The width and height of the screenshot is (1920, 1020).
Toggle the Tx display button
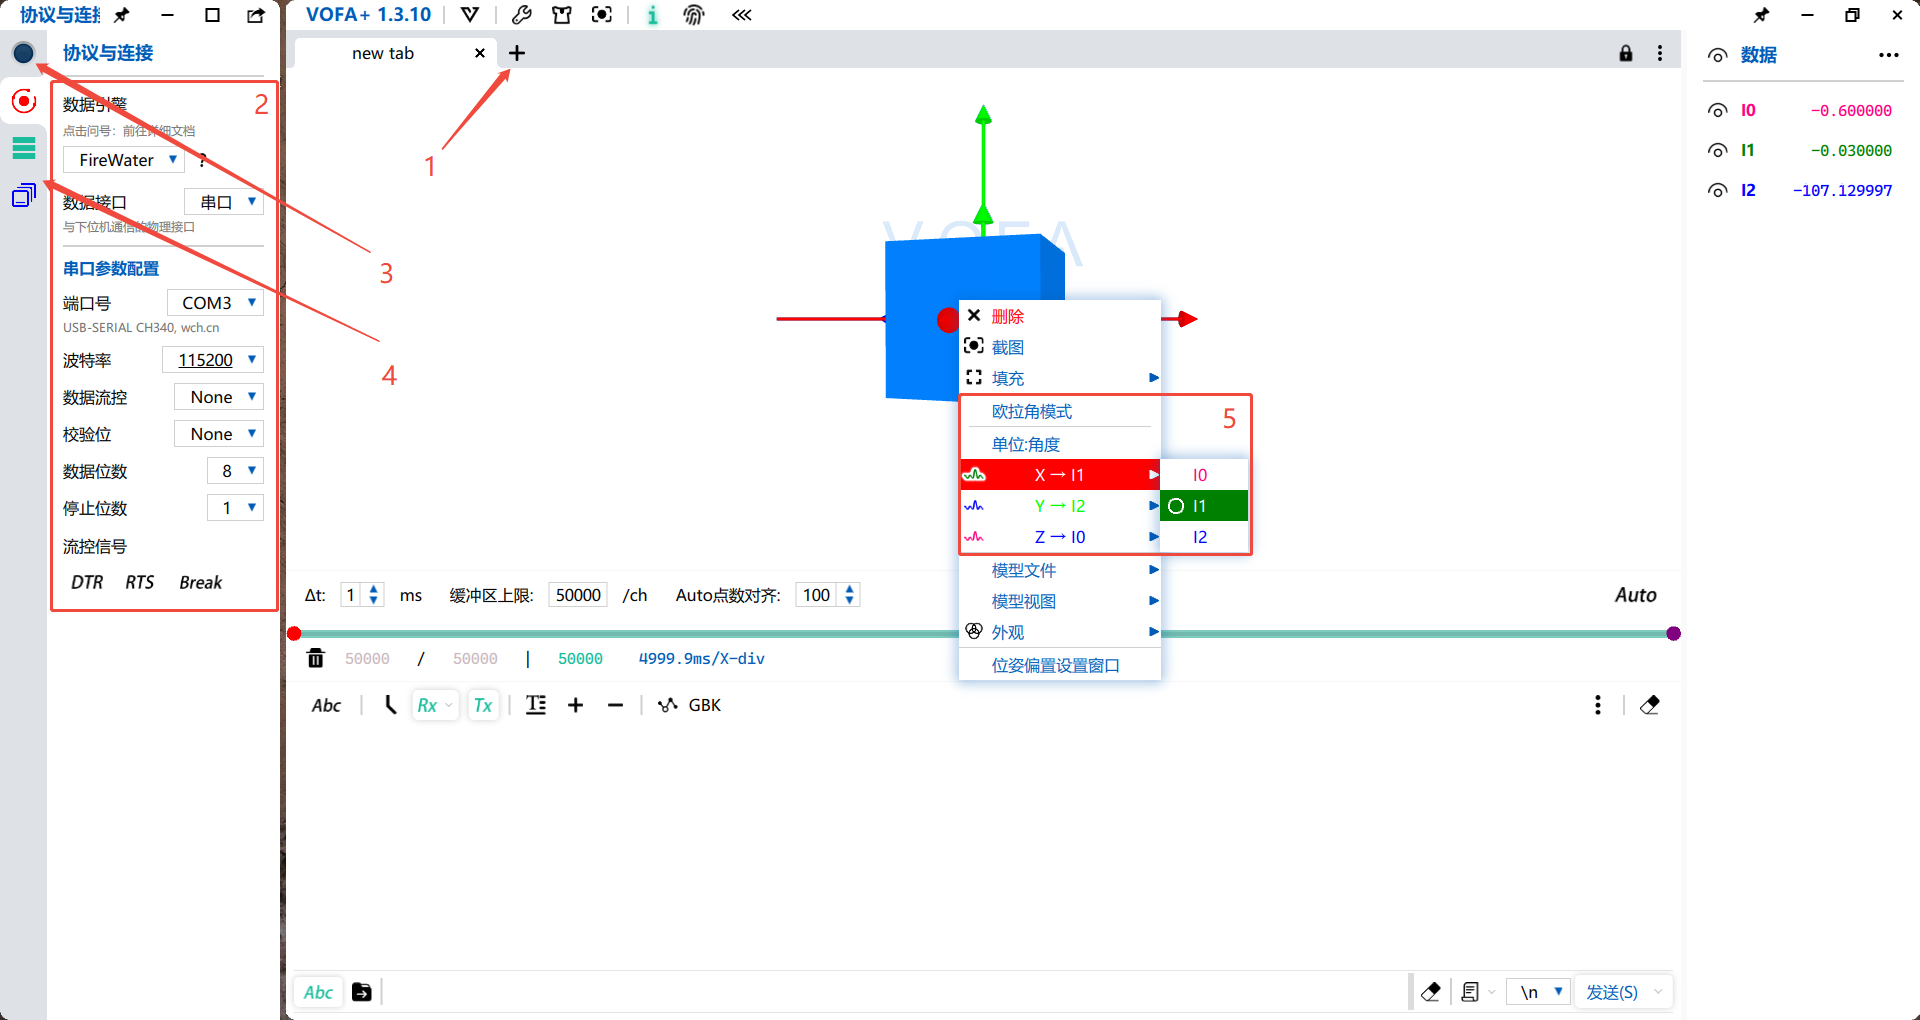483,705
